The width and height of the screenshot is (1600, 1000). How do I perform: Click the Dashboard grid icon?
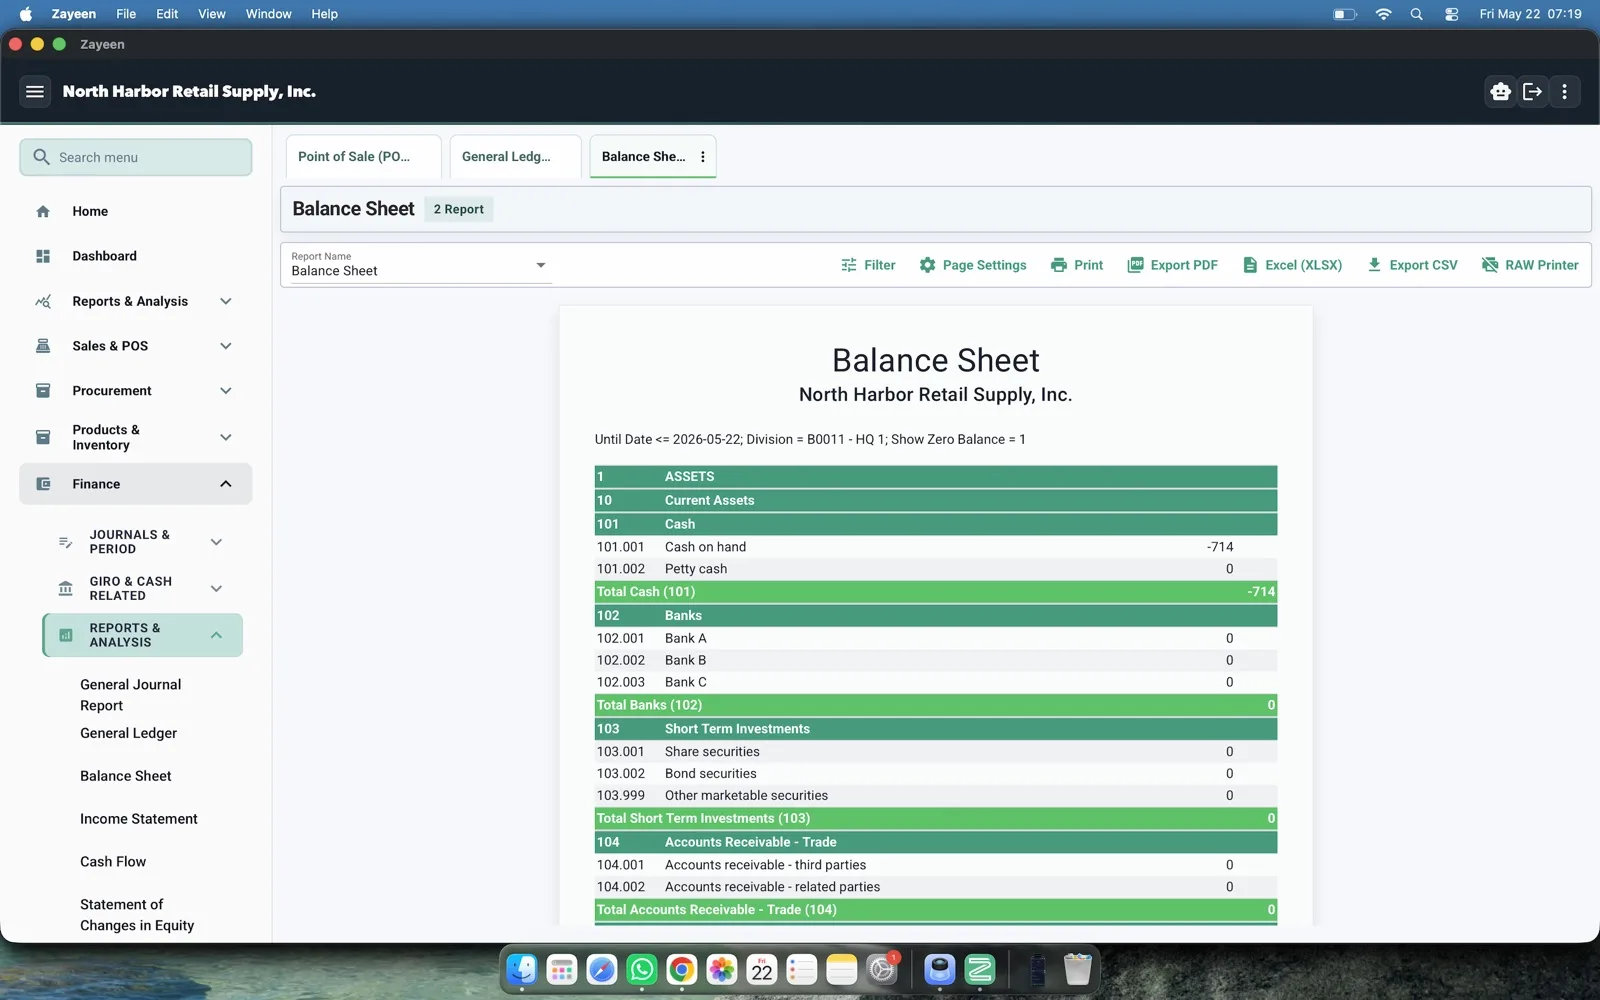click(x=43, y=257)
